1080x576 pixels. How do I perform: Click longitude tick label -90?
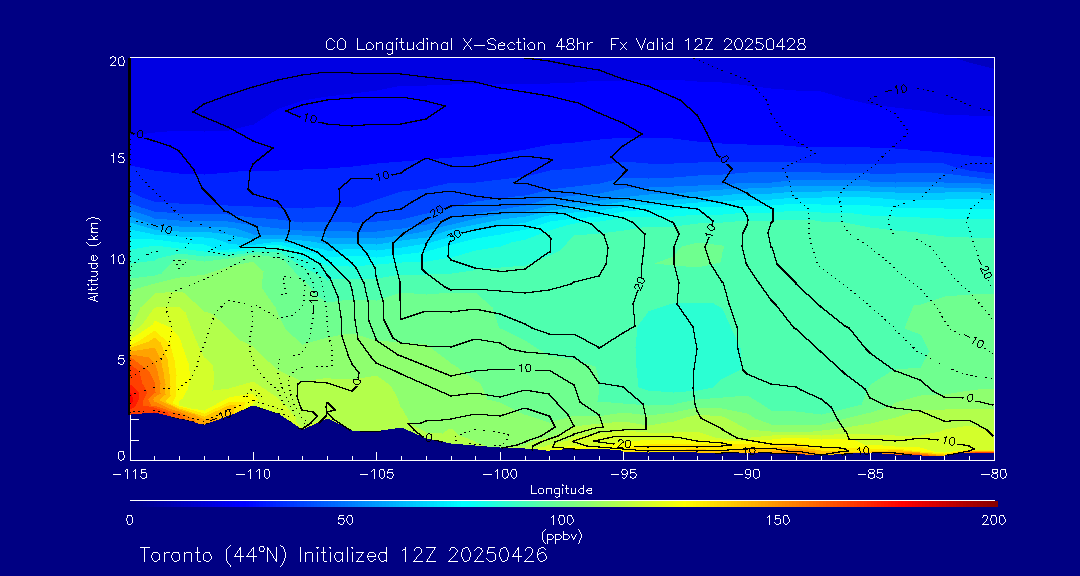747,474
